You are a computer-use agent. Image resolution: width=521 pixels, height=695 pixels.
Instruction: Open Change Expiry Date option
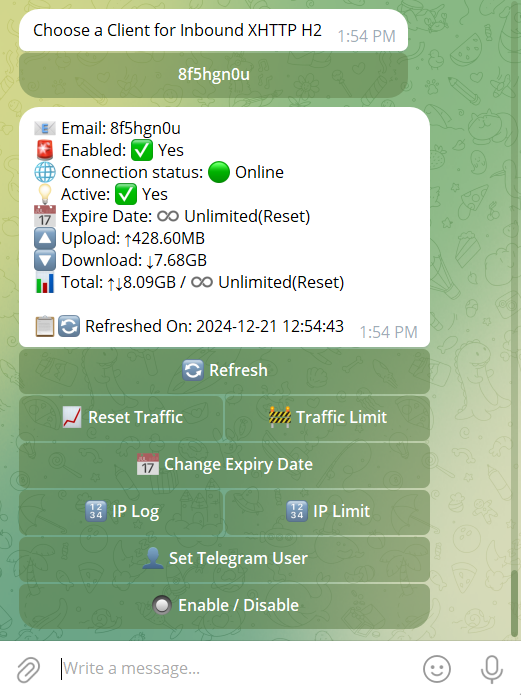[x=224, y=465]
